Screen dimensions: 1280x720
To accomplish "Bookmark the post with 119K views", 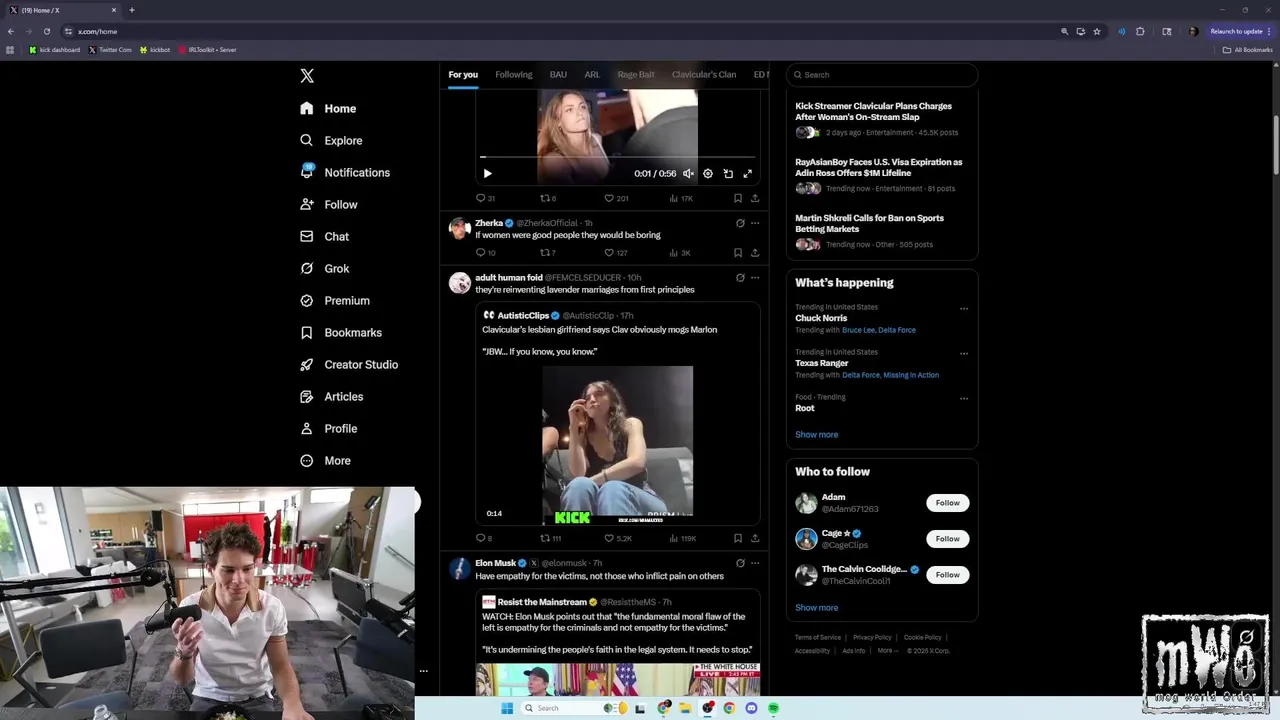I will pos(738,538).
